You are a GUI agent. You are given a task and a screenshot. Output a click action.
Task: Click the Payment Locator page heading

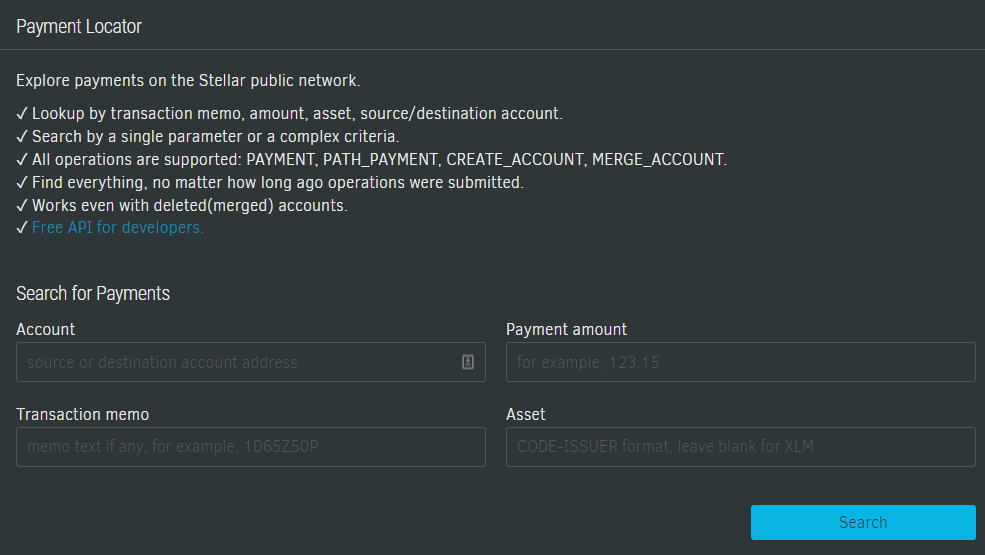click(x=79, y=27)
